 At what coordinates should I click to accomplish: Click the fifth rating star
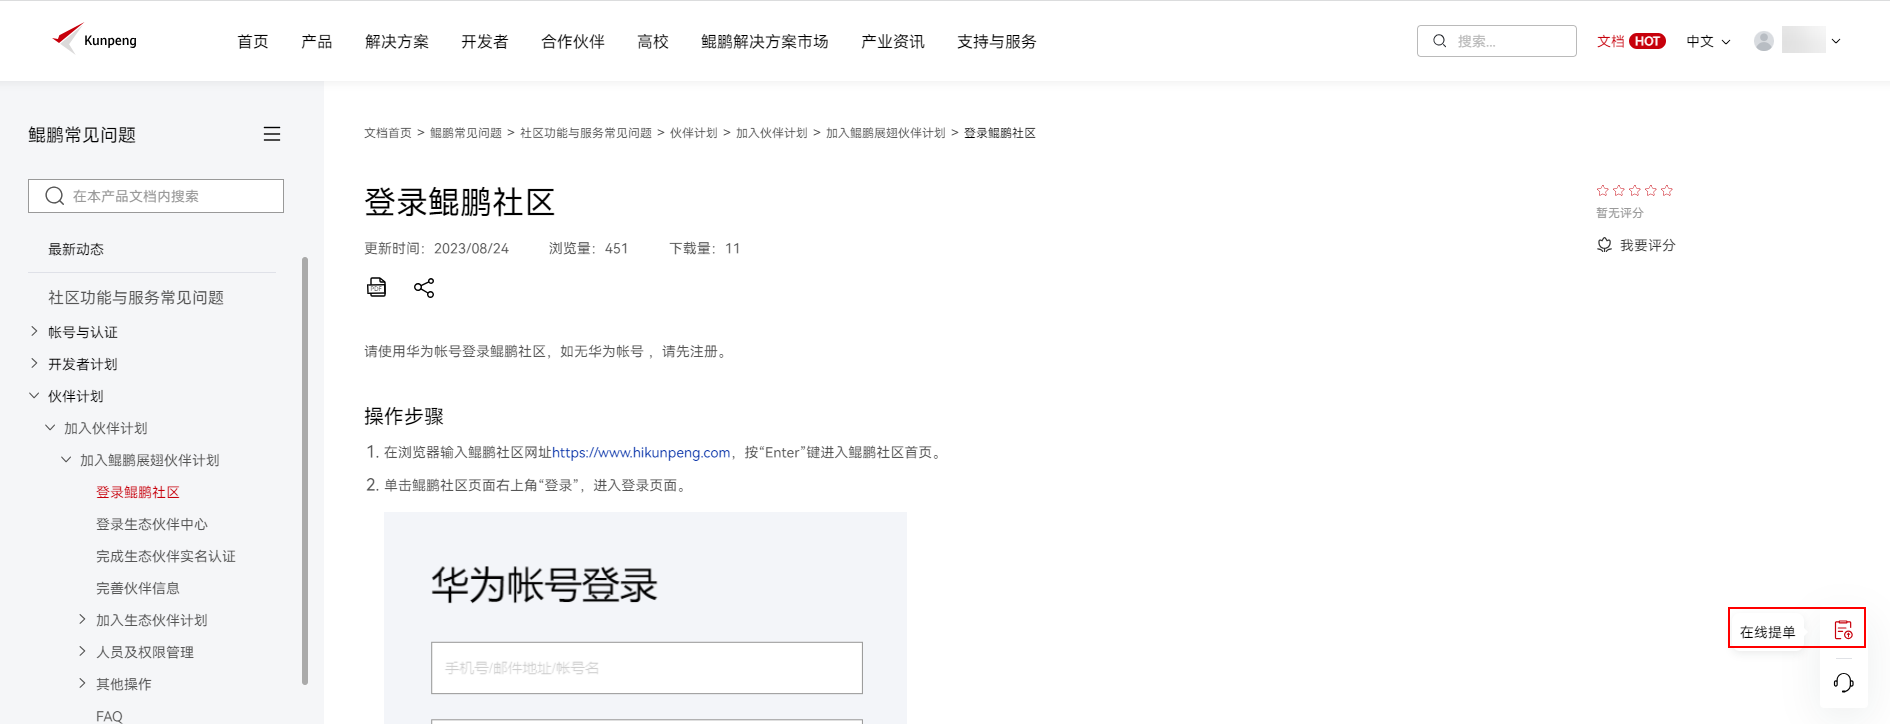(x=1667, y=190)
